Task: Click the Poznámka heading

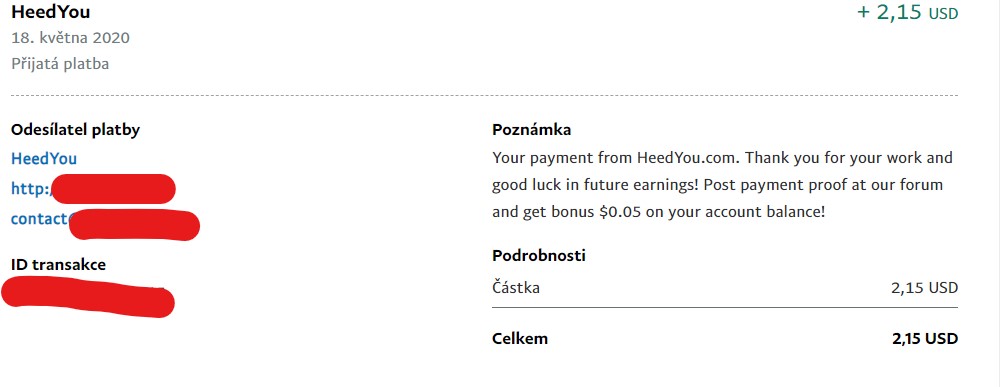Action: click(x=532, y=130)
